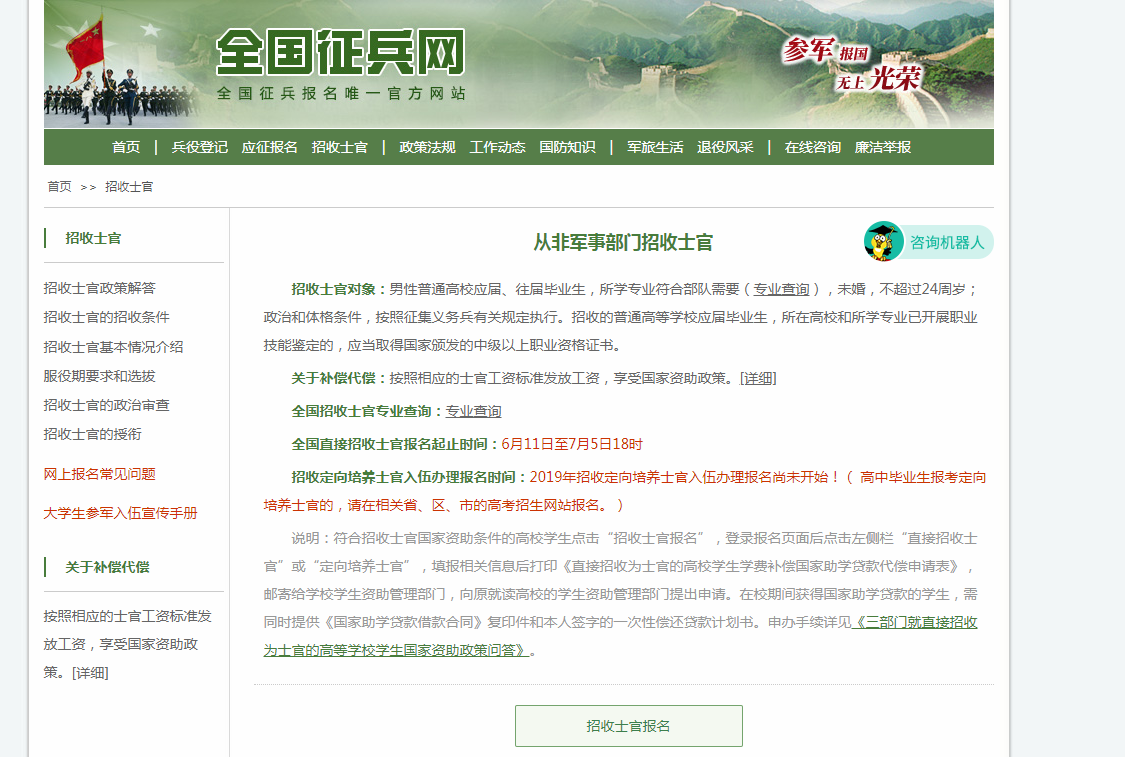Open the 三部门就直接招收为士官 policy Q&A link
This screenshot has width=1125, height=757.
(621, 636)
